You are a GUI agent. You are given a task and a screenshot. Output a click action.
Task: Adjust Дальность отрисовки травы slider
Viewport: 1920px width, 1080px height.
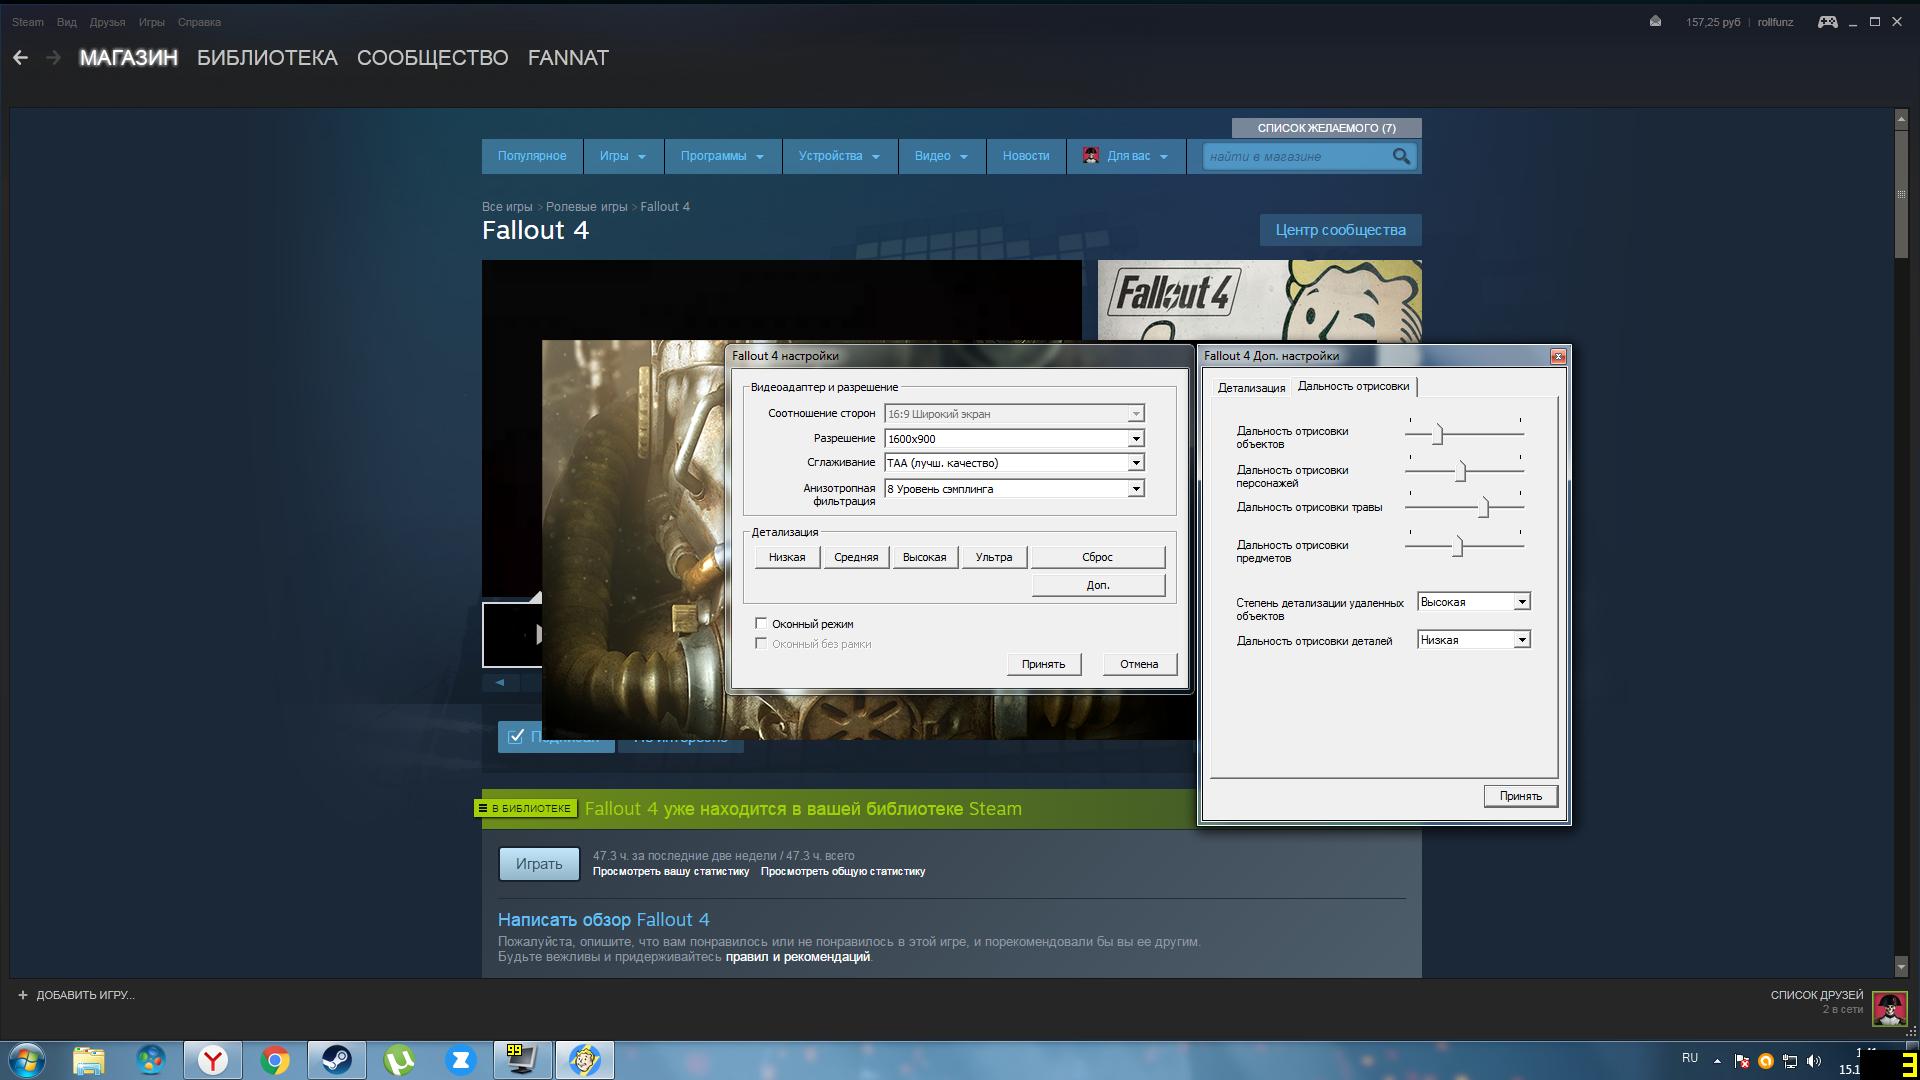pos(1484,508)
